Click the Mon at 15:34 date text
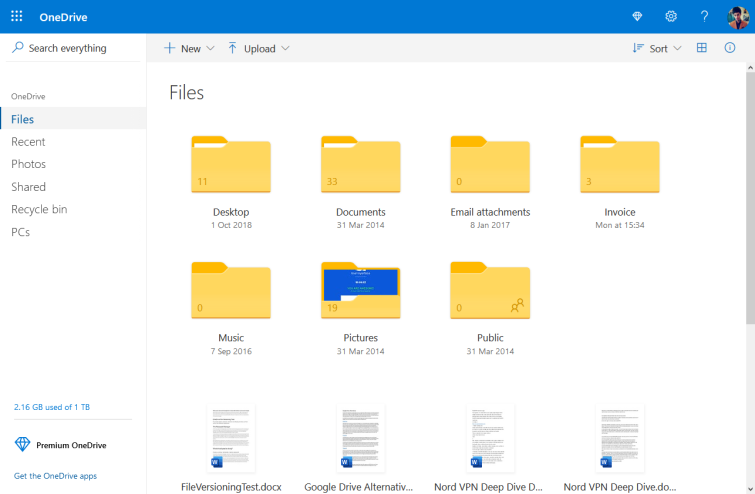Screen dimensions: 755x494 [x=620, y=225]
